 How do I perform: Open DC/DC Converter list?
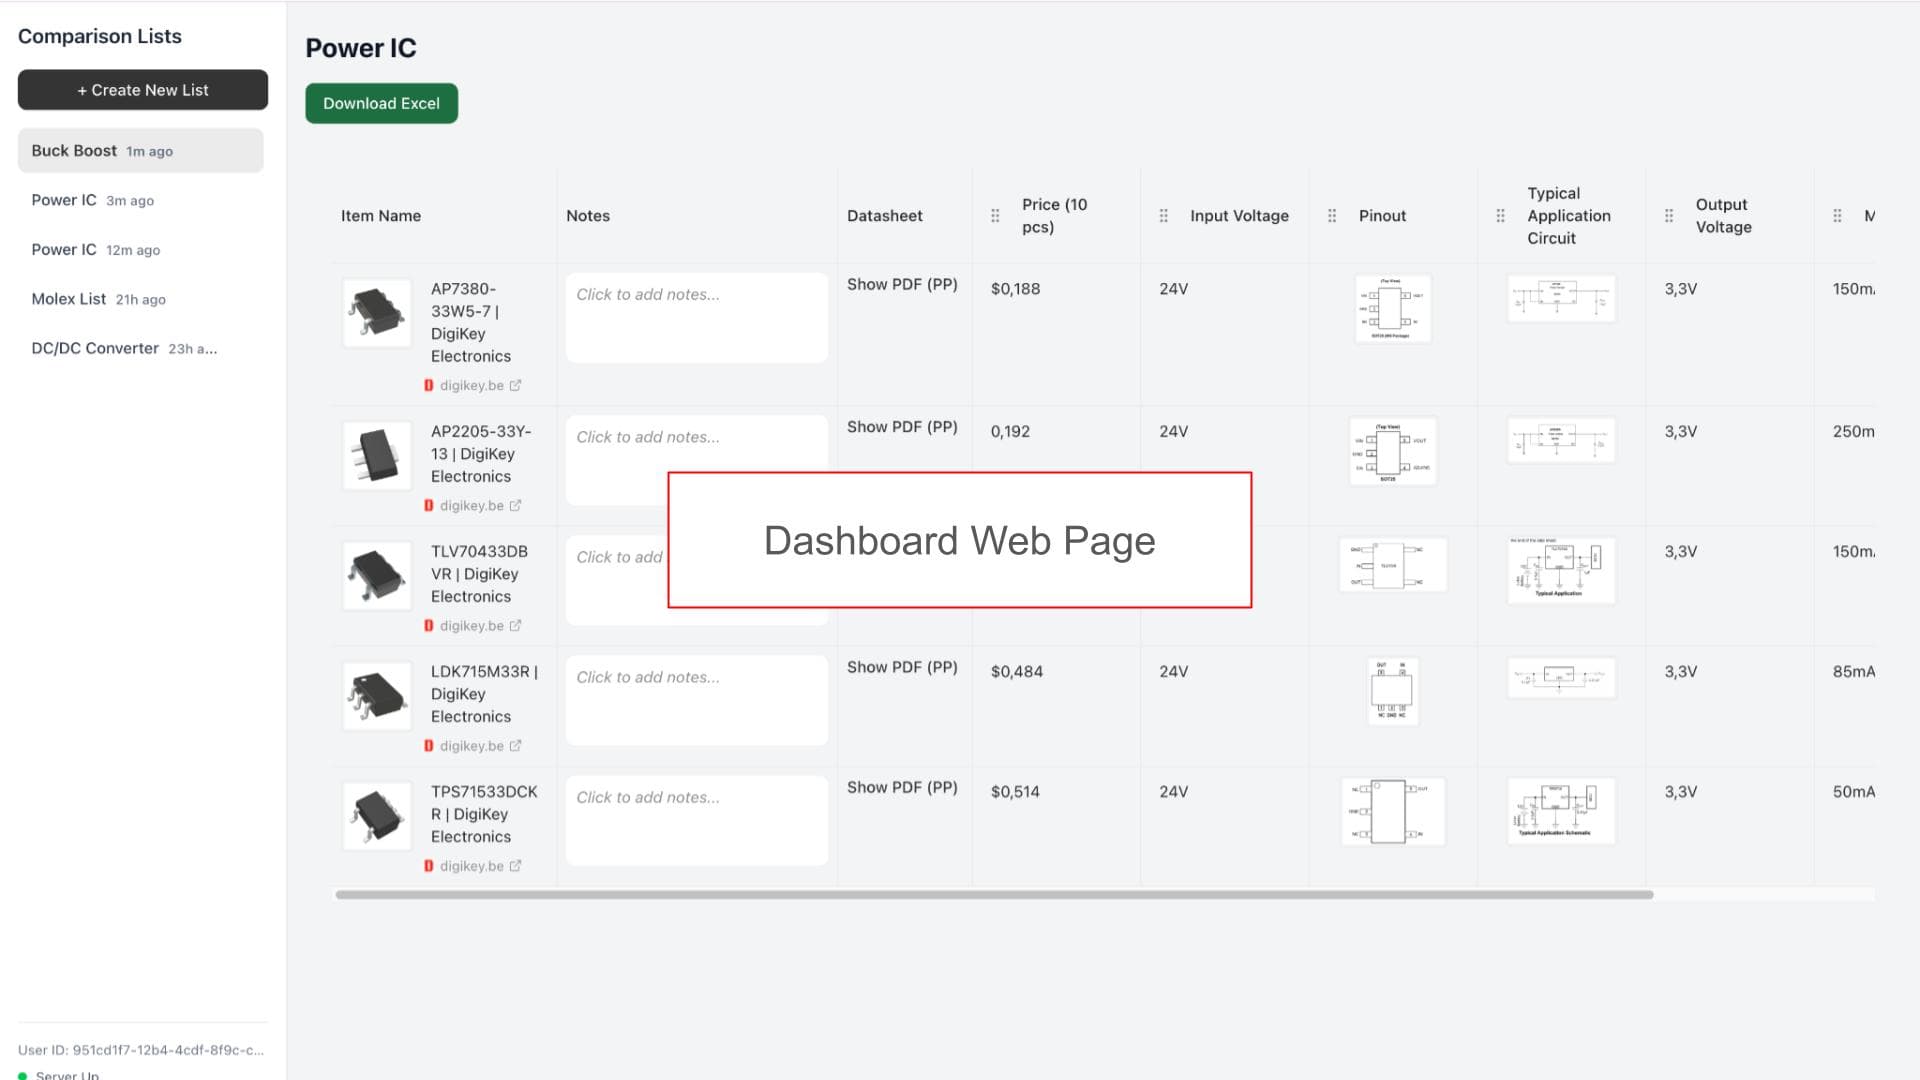point(95,349)
